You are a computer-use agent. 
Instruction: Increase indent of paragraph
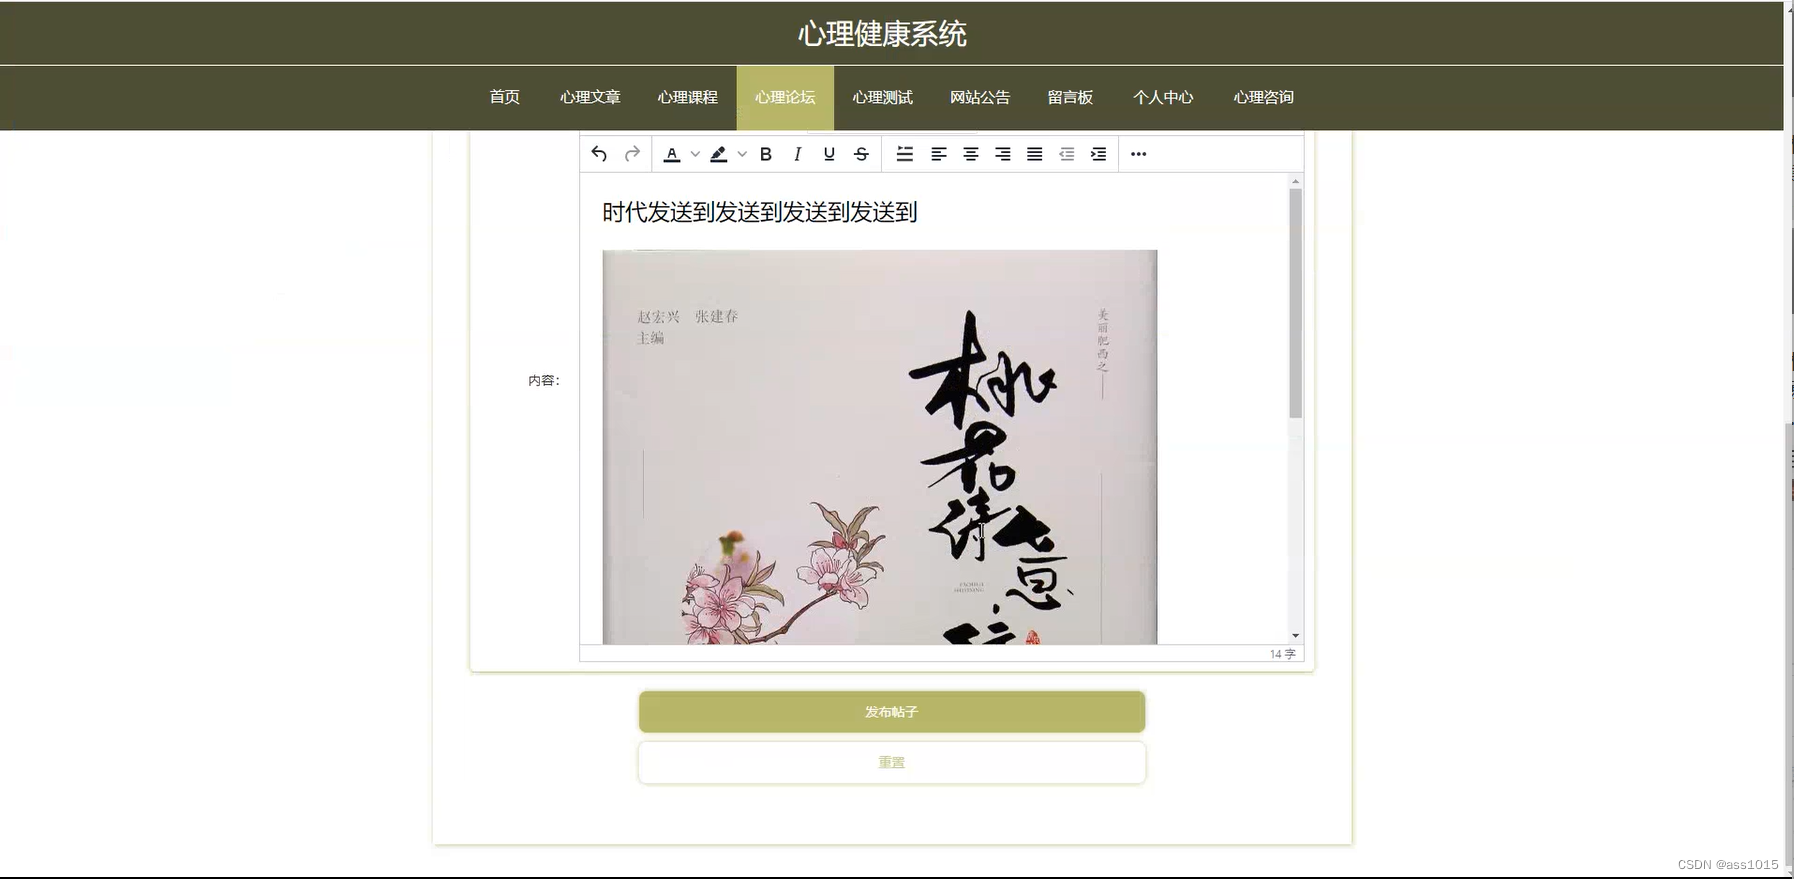pos(1099,154)
